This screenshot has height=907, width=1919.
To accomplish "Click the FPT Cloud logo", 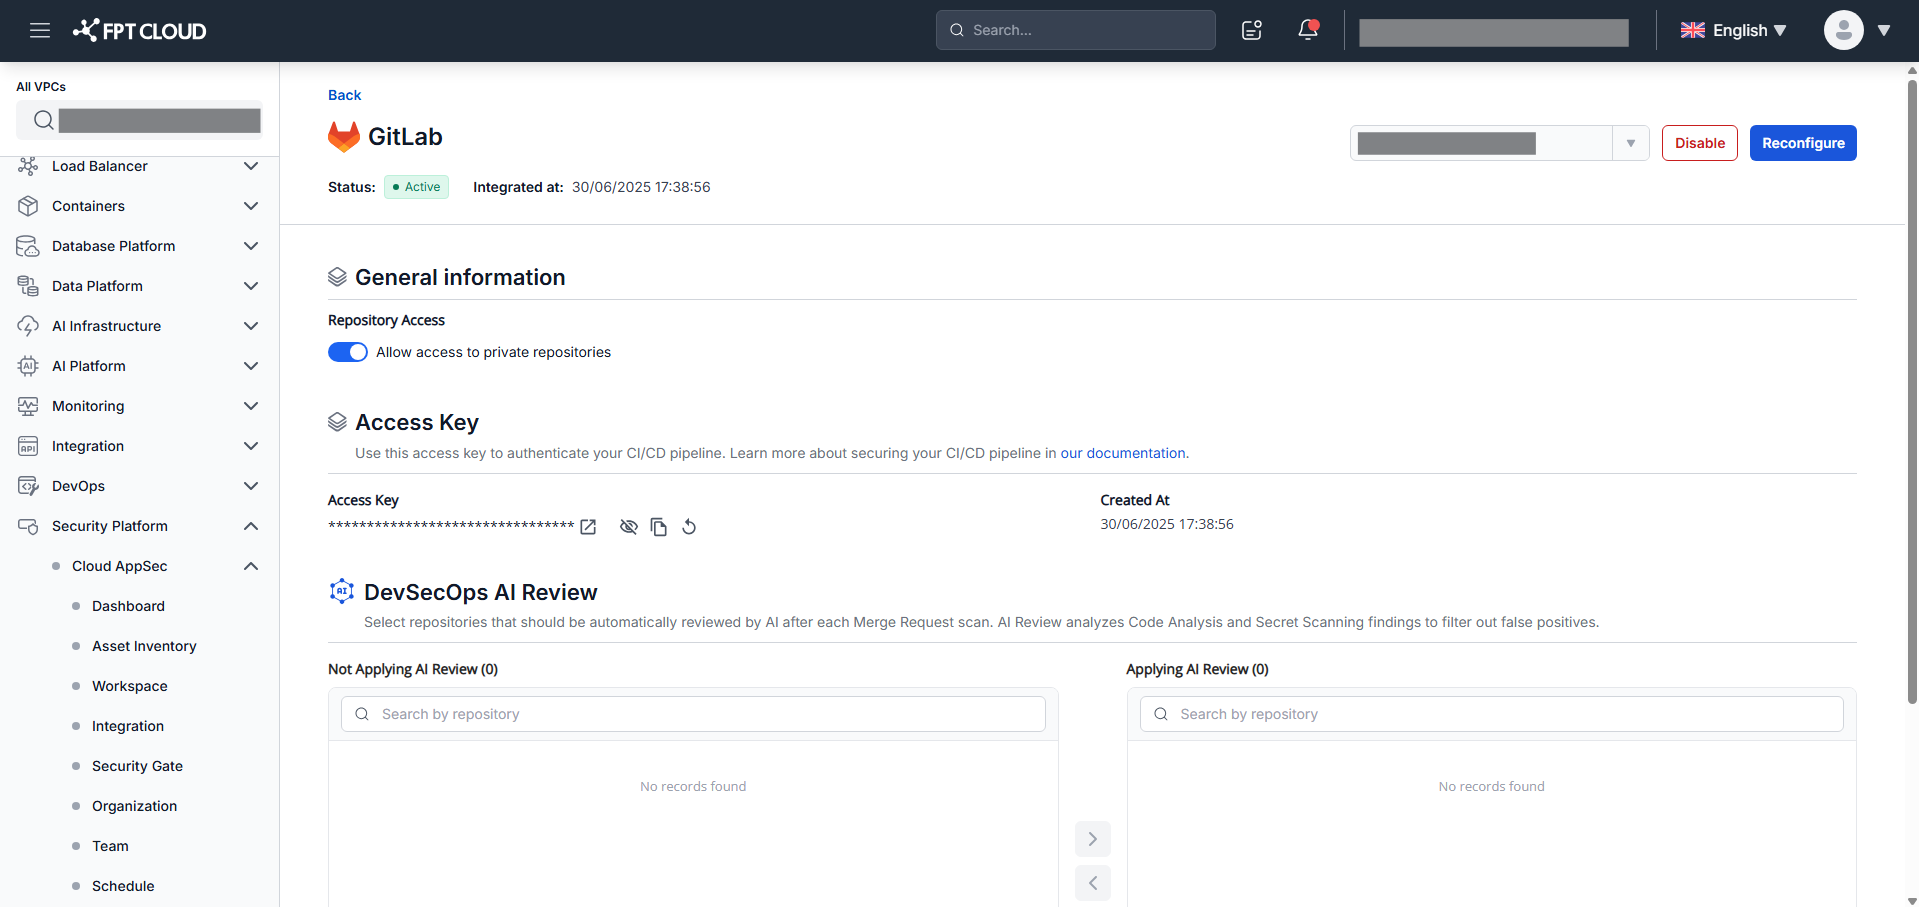I will click(139, 31).
